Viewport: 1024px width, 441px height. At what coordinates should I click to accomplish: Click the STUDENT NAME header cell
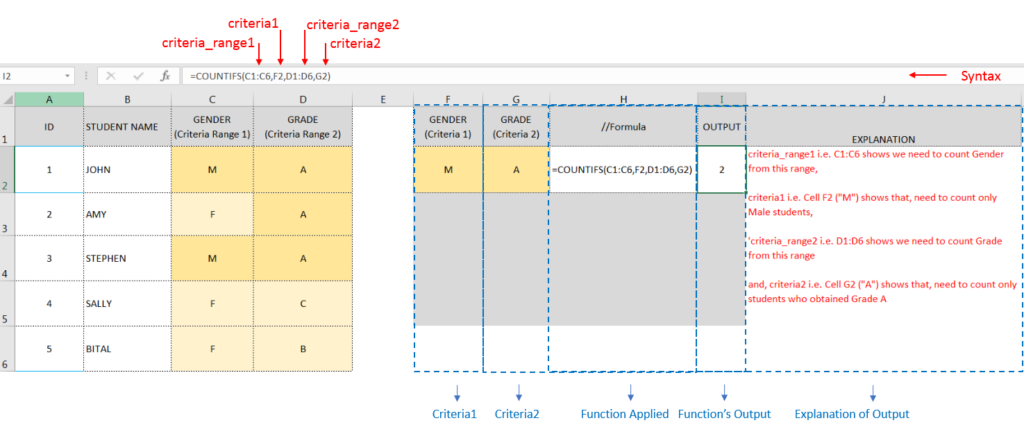pos(127,127)
